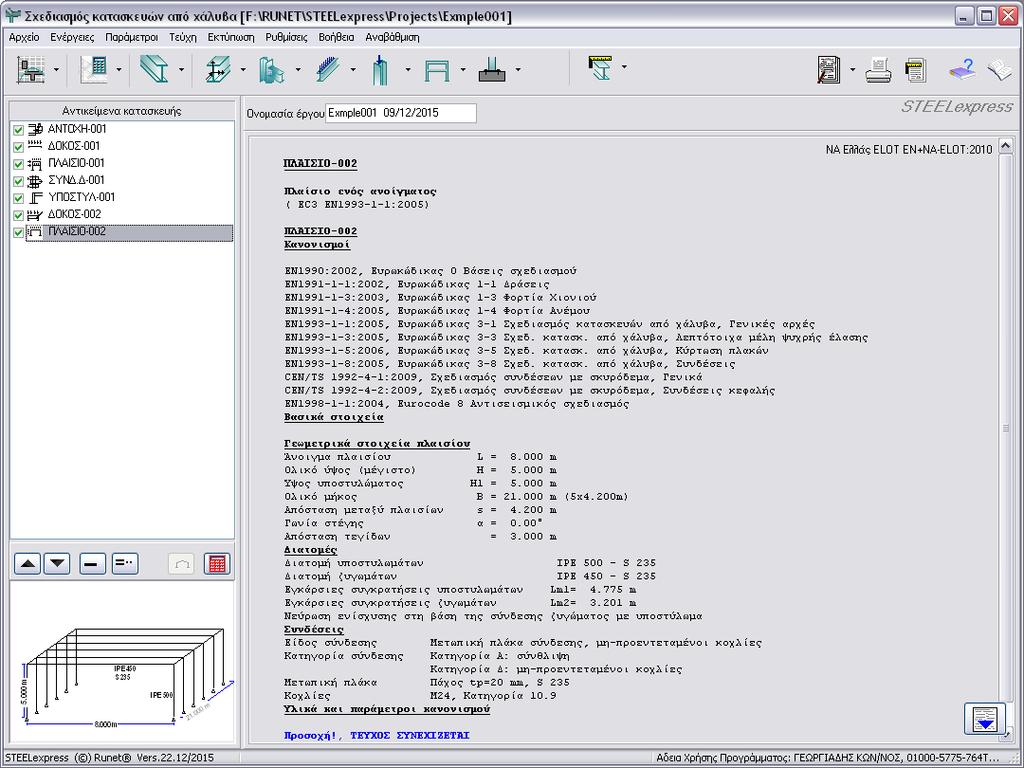1024x768 pixels.
Task: Select the loaded beam design icon
Action: point(328,69)
